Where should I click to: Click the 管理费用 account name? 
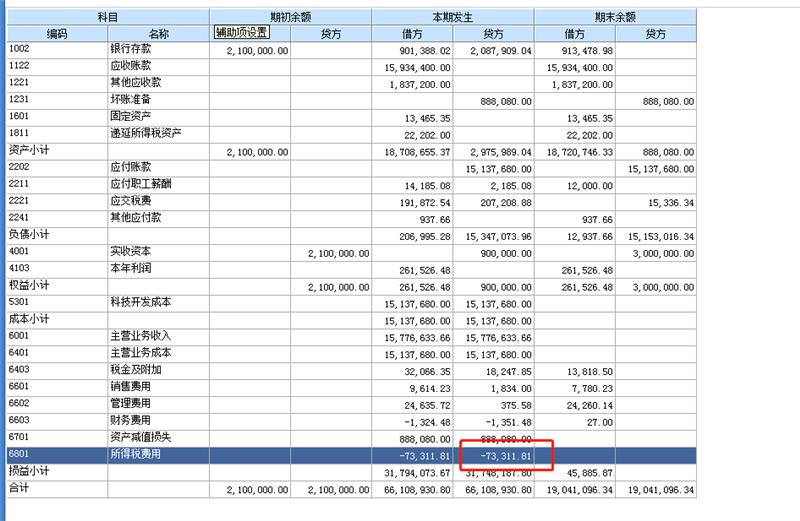pyautogui.click(x=130, y=404)
